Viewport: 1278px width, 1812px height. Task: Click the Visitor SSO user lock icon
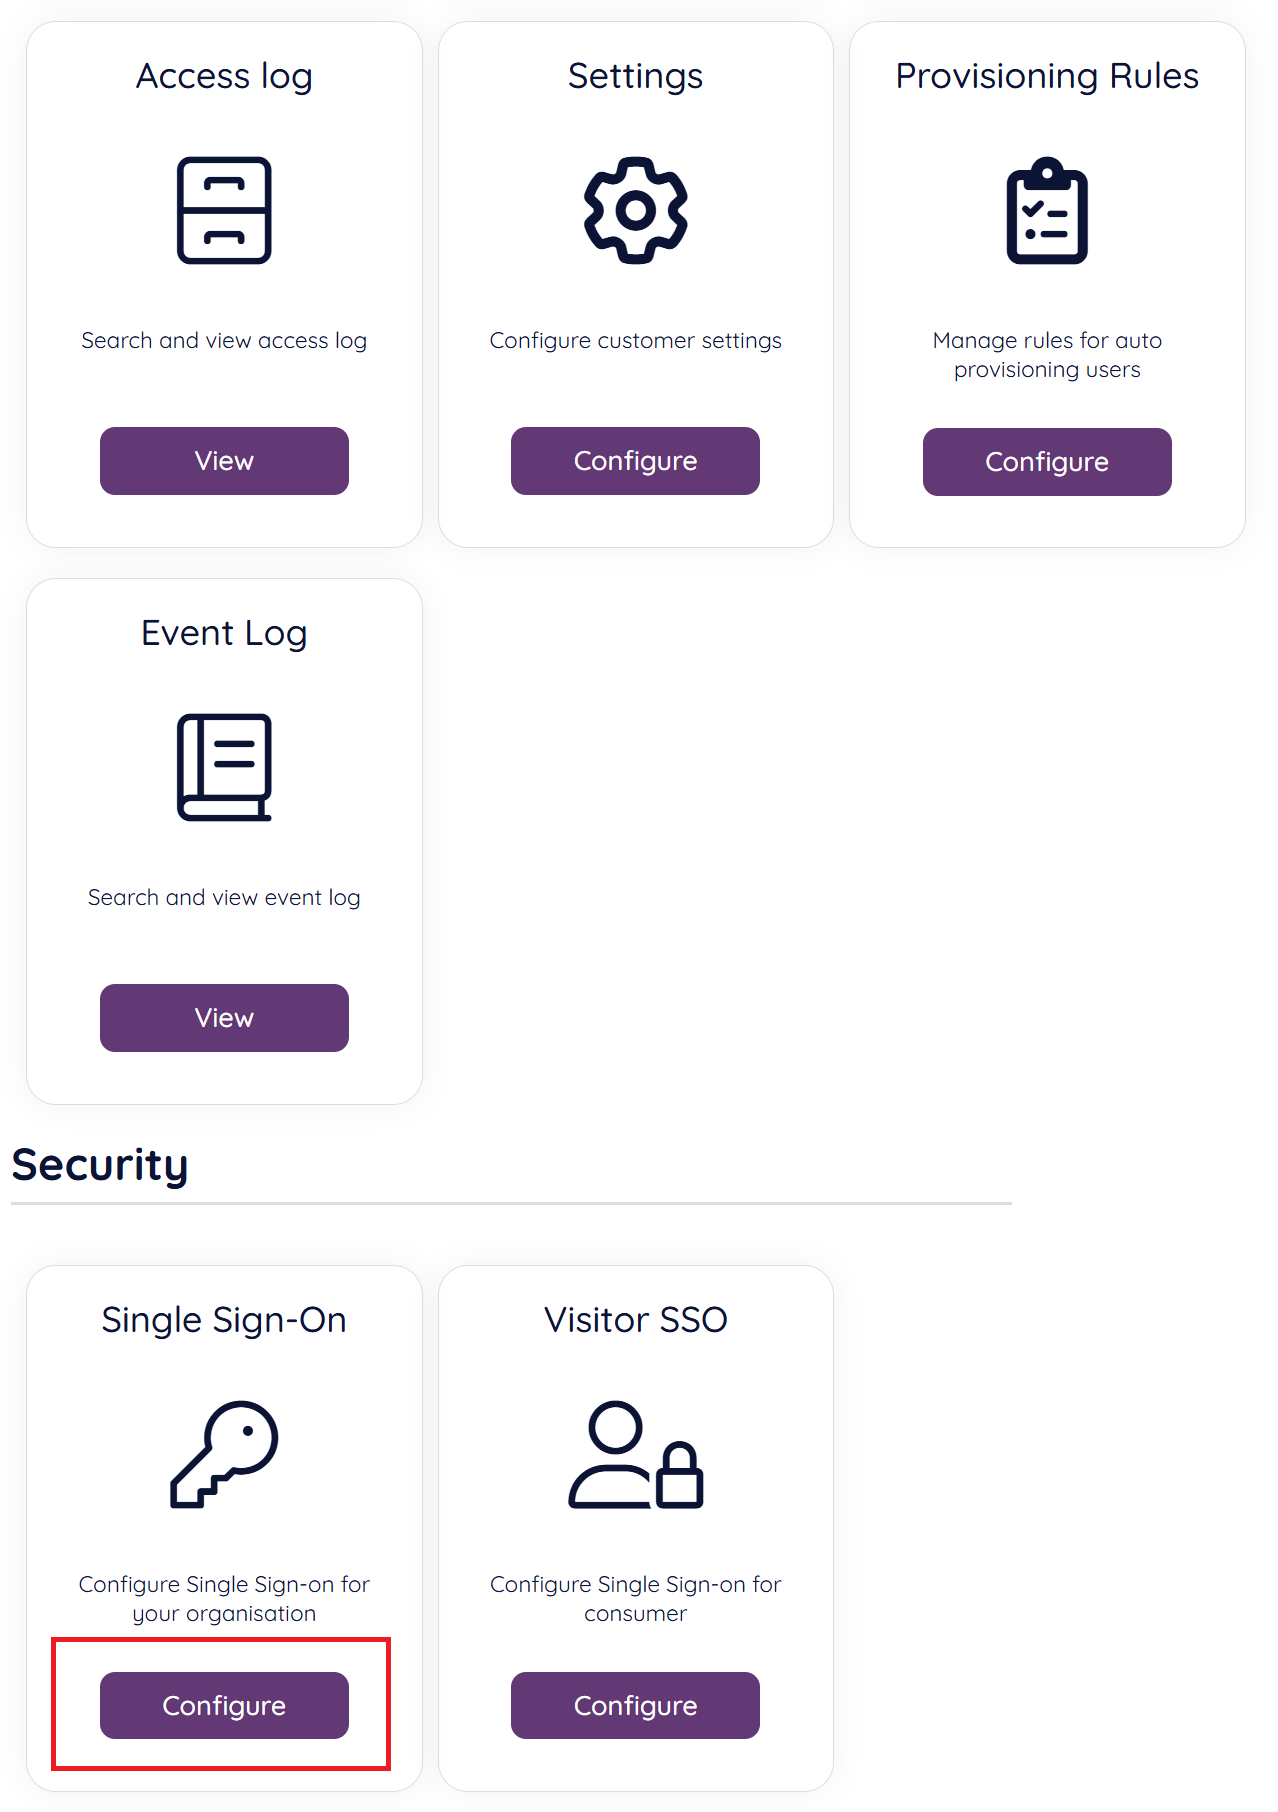635,1454
